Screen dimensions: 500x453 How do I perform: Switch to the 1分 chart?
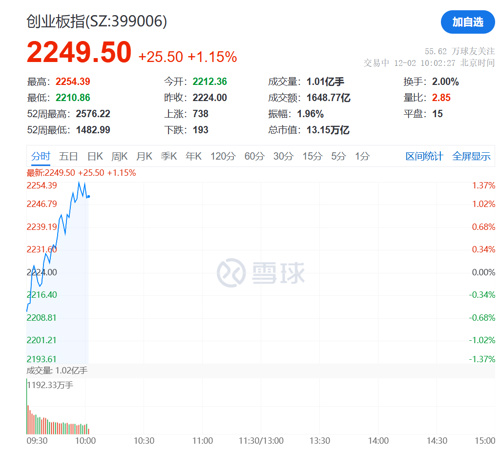pos(362,156)
